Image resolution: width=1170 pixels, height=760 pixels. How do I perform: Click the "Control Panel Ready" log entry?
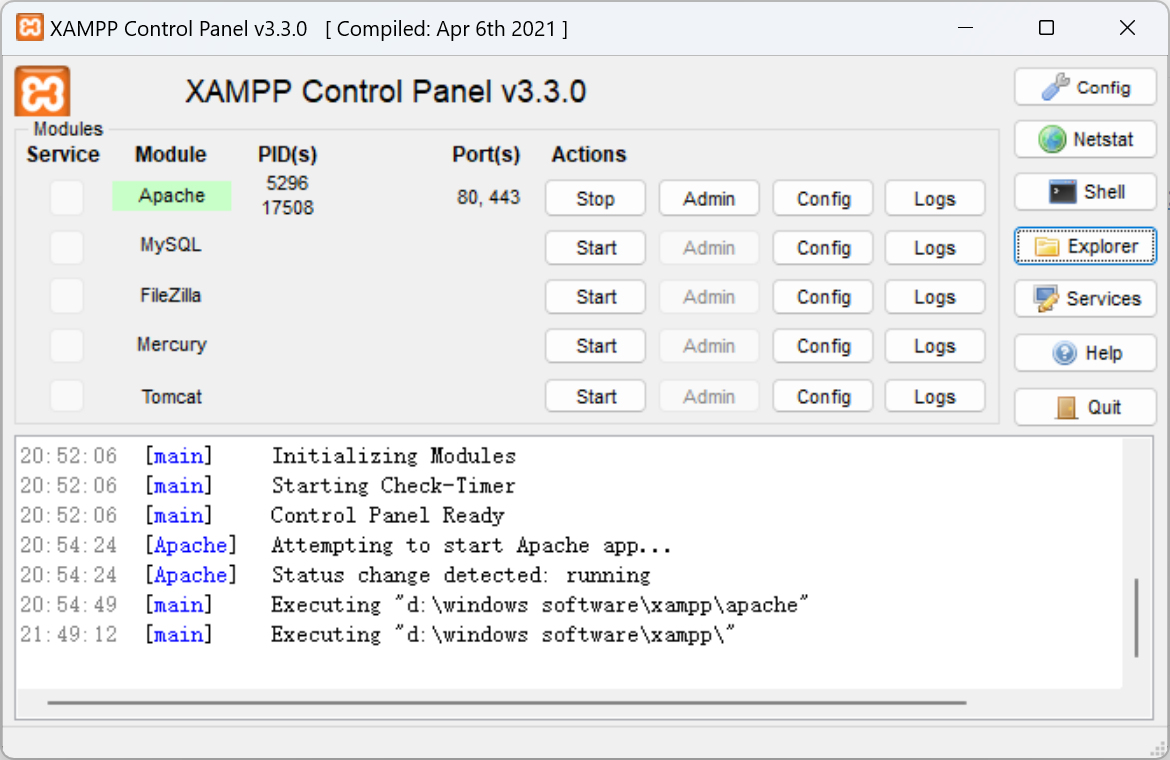(x=387, y=515)
